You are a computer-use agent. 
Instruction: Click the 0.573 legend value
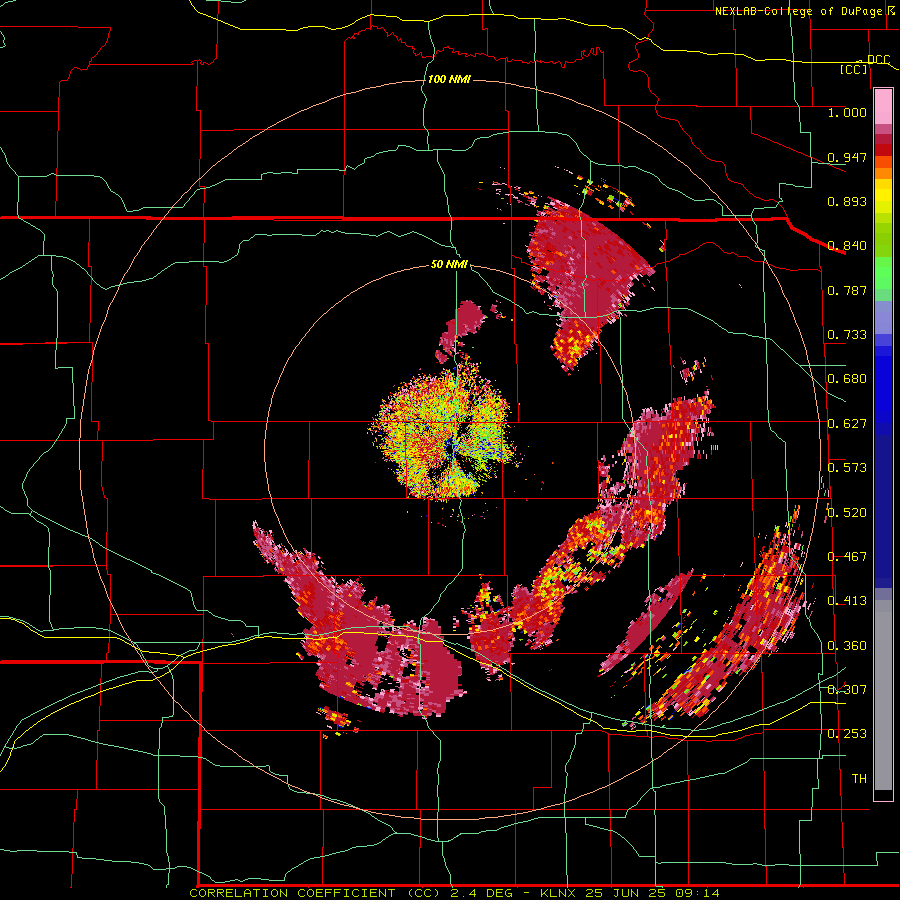coord(847,468)
